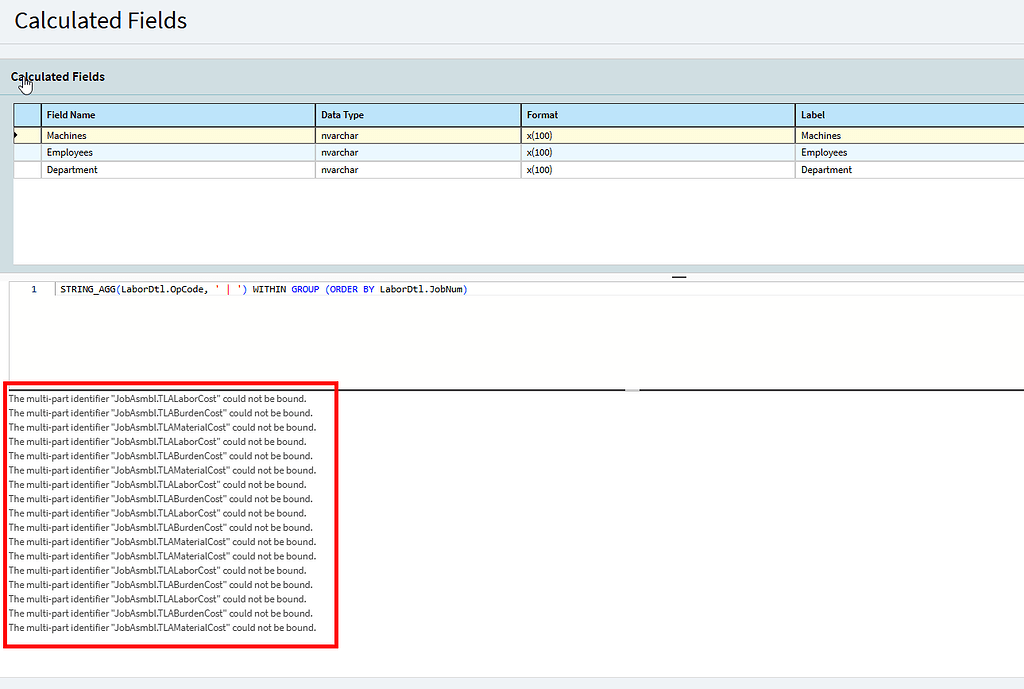
Task: Click the Format column header
Action: point(658,115)
